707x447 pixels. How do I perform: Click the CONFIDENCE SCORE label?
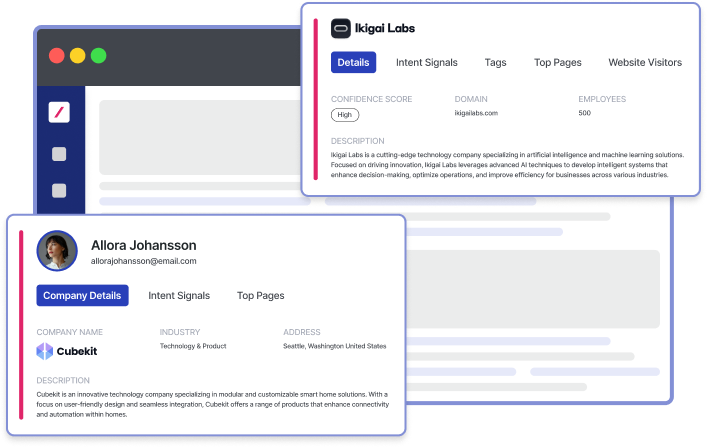[x=372, y=99]
